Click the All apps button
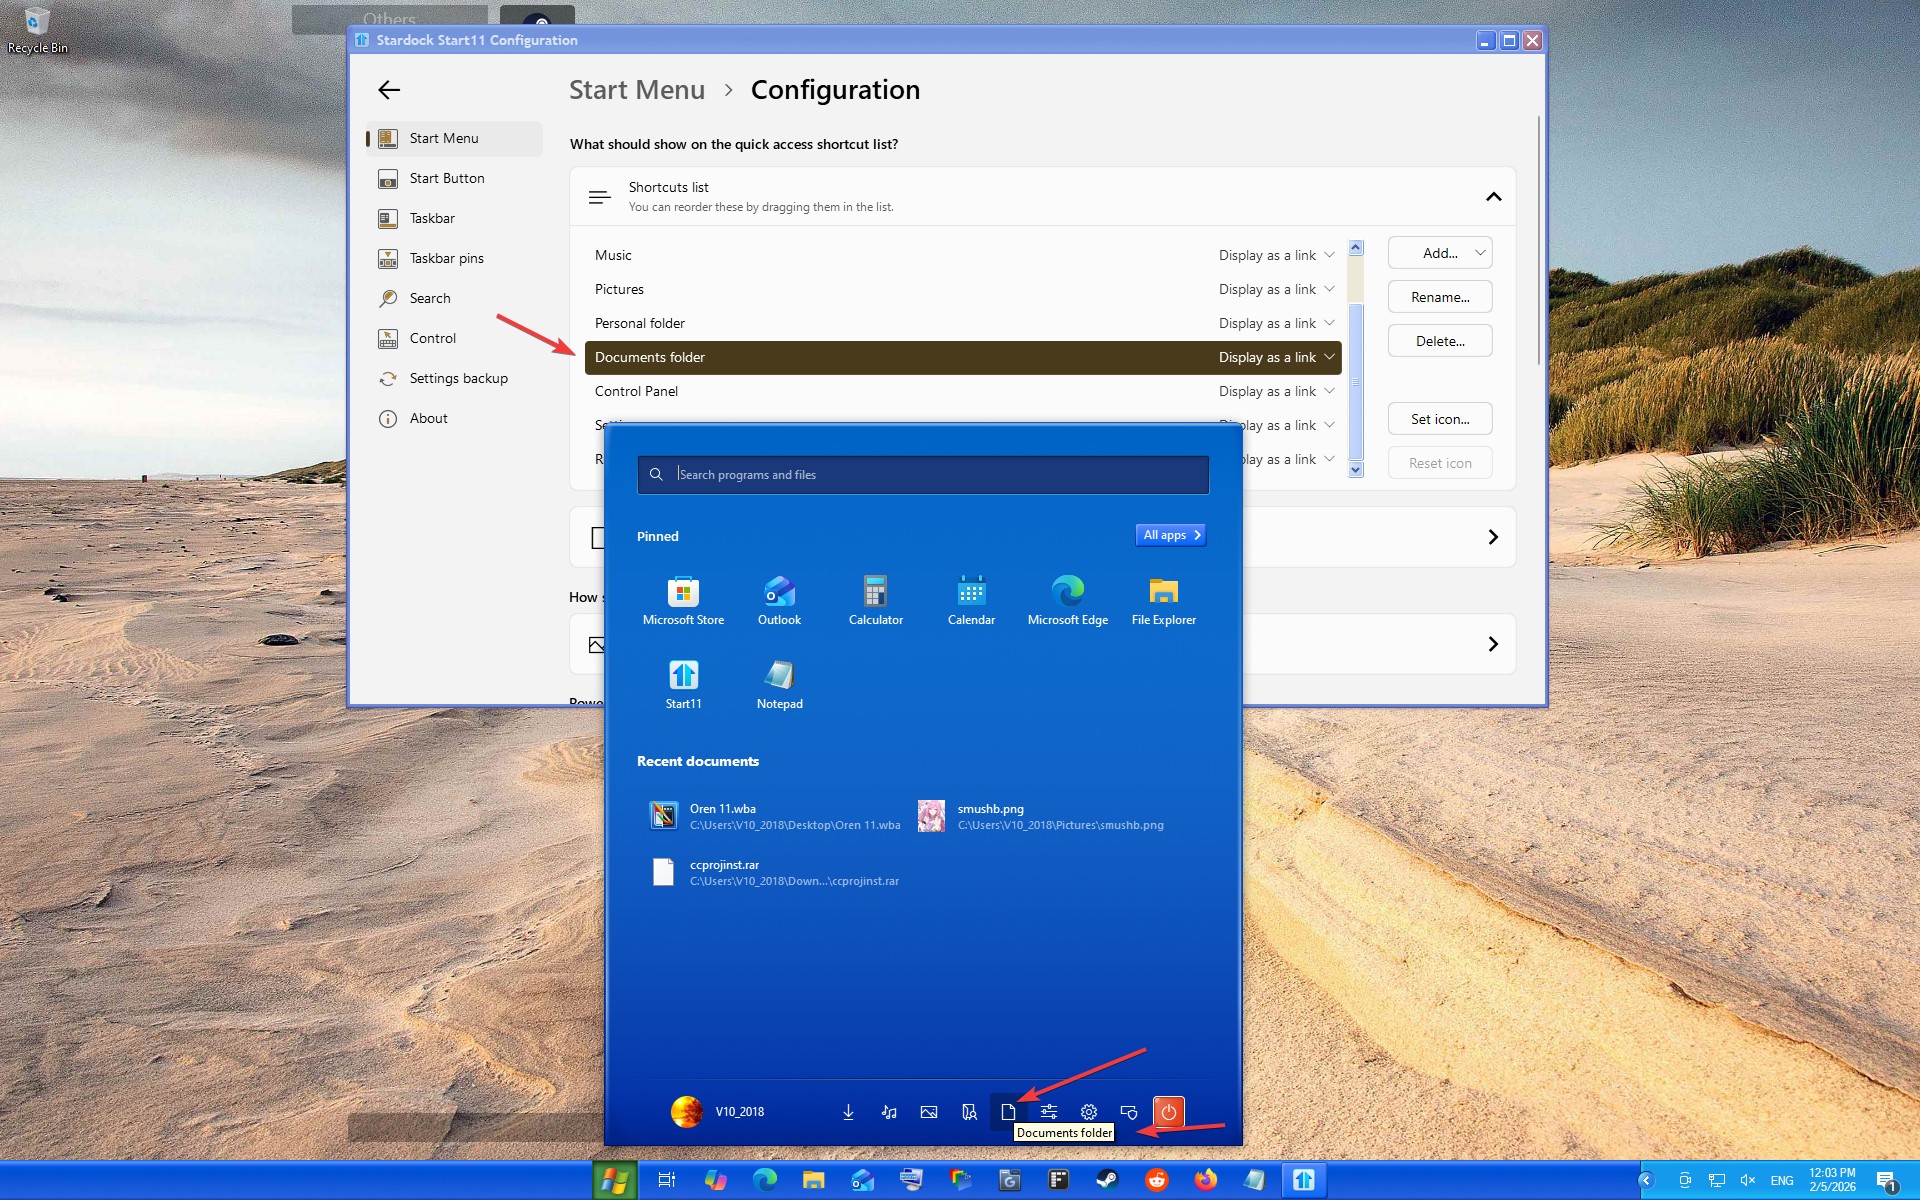 click(1171, 535)
